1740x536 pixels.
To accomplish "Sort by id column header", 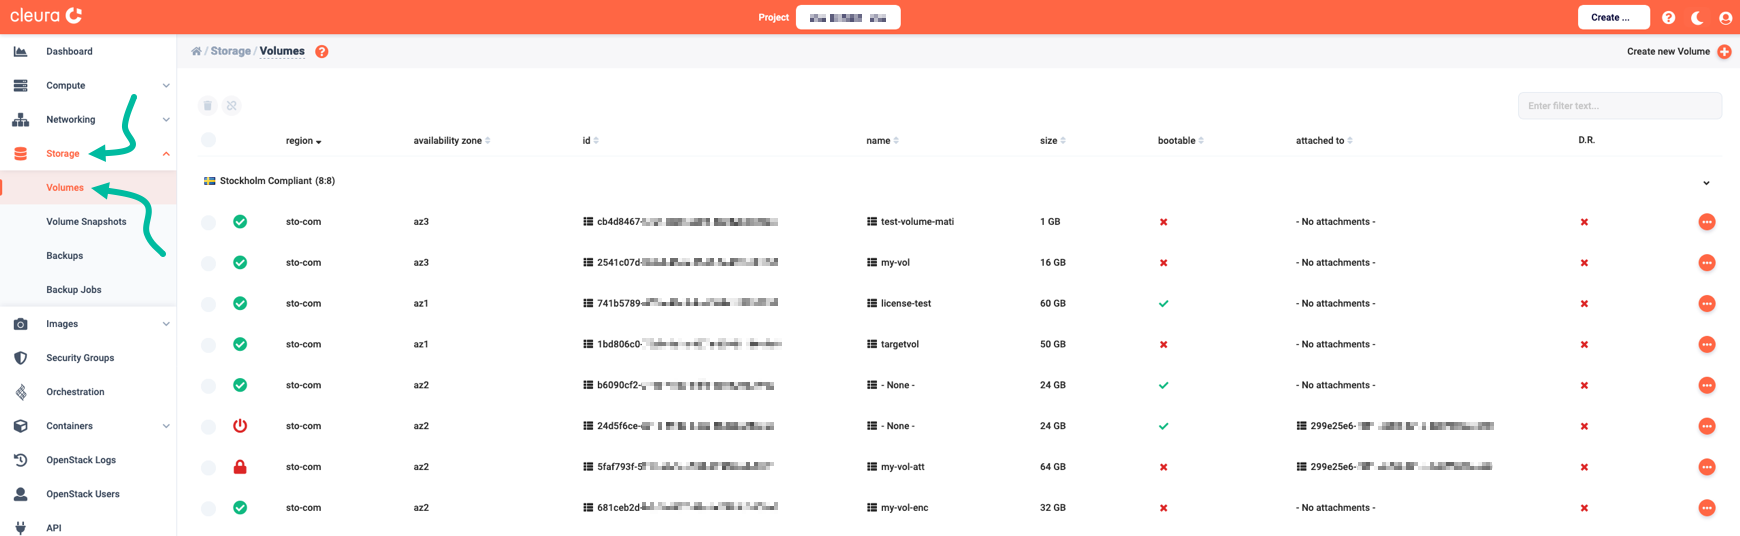I will [x=590, y=141].
